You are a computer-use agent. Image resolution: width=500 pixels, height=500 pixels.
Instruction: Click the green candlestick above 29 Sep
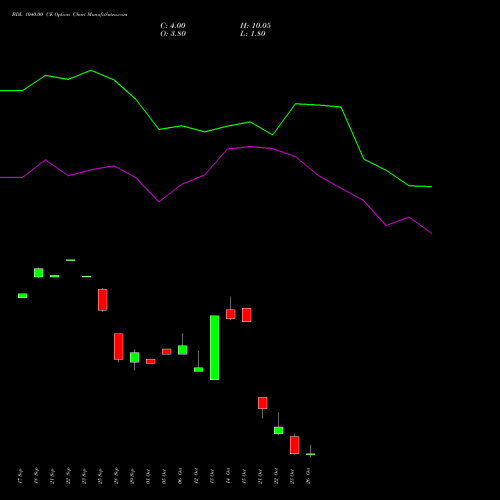(135, 357)
